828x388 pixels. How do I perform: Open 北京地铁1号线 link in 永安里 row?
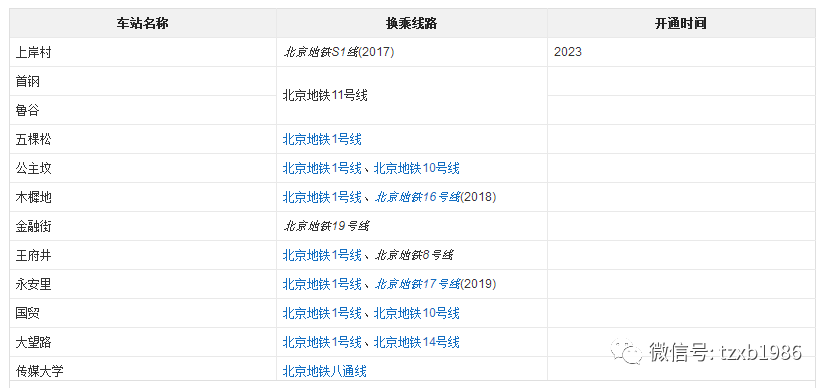322,285
